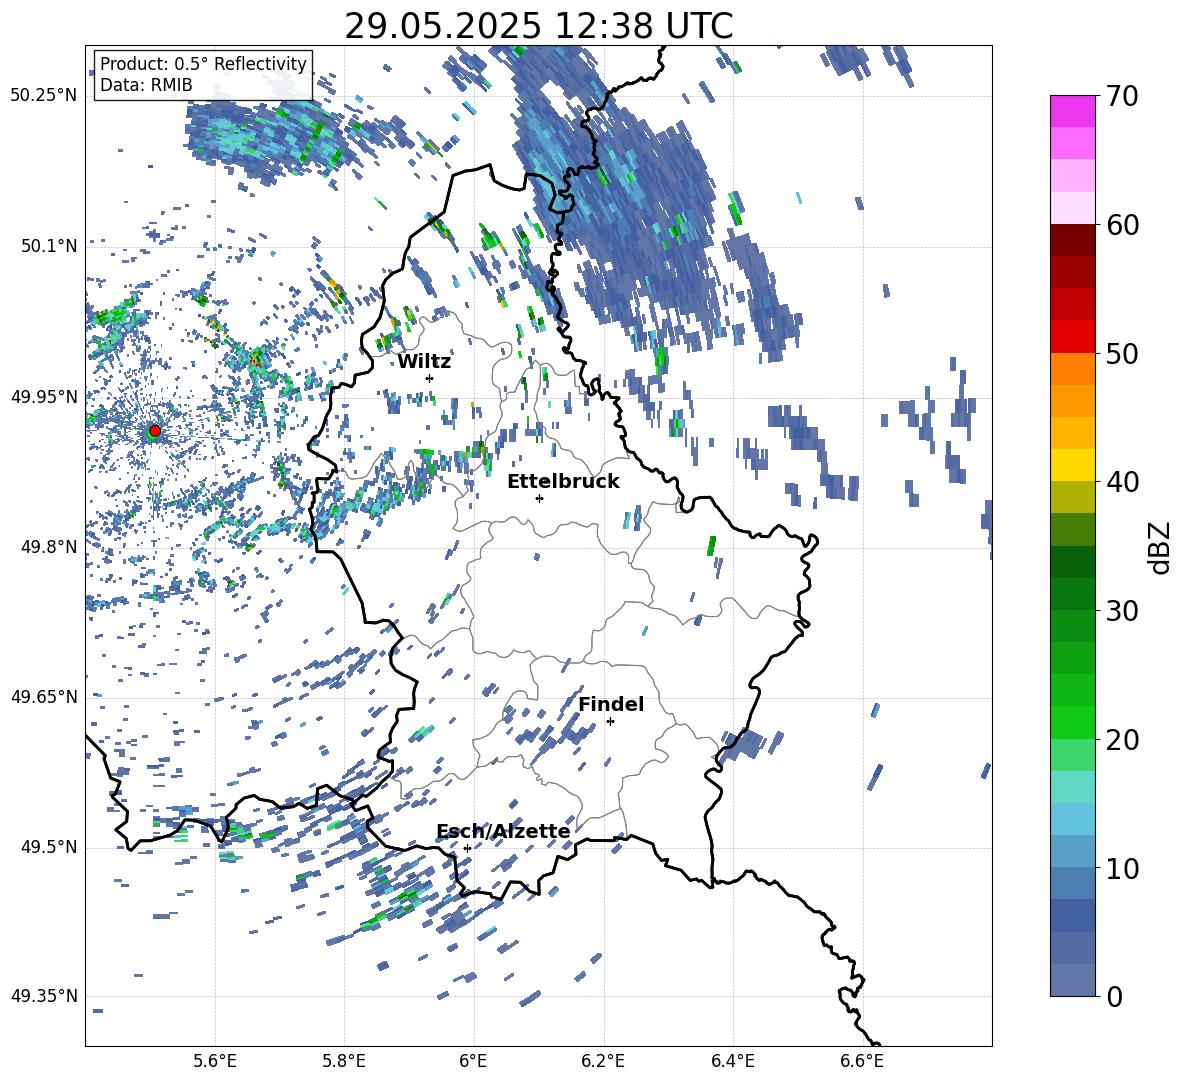1184x1081 pixels.
Task: Click the 6.4°E longitude label
Action: pyautogui.click(x=733, y=1061)
